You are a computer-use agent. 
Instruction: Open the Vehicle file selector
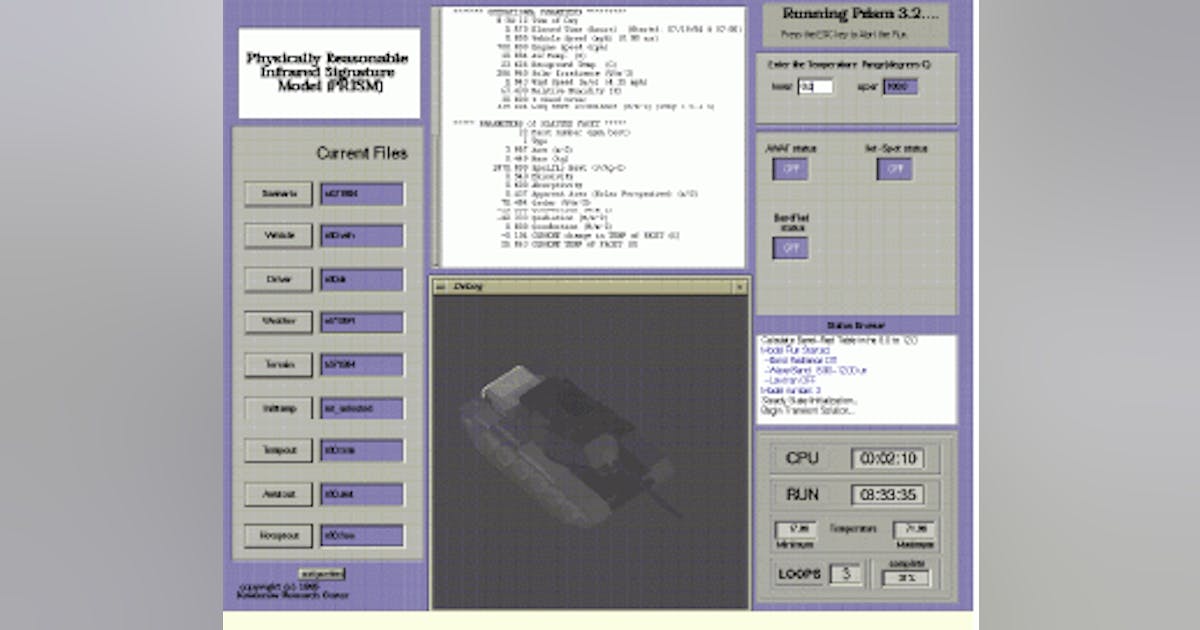[278, 235]
